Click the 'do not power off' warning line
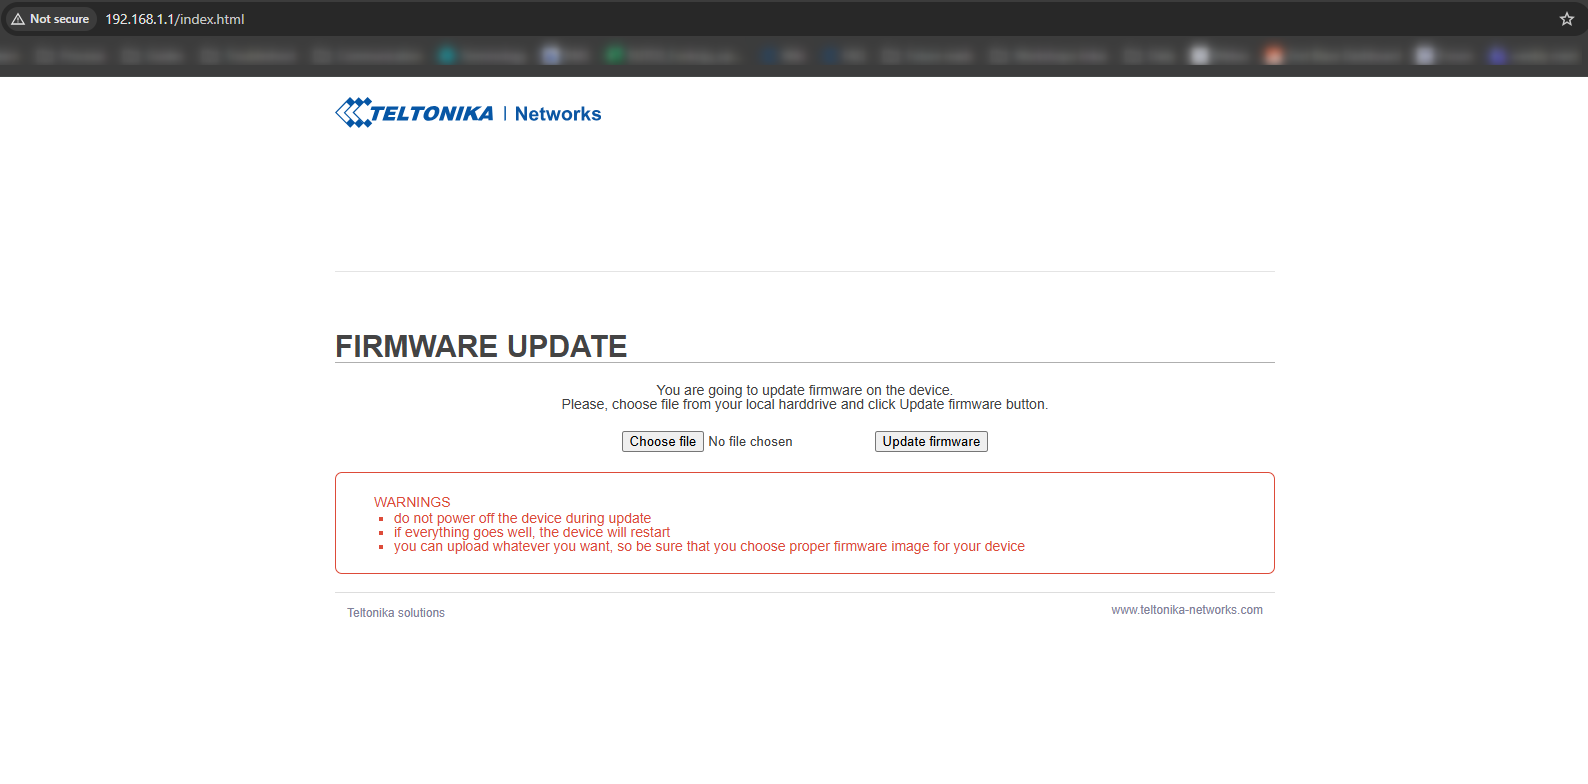The width and height of the screenshot is (1588, 784). point(522,518)
